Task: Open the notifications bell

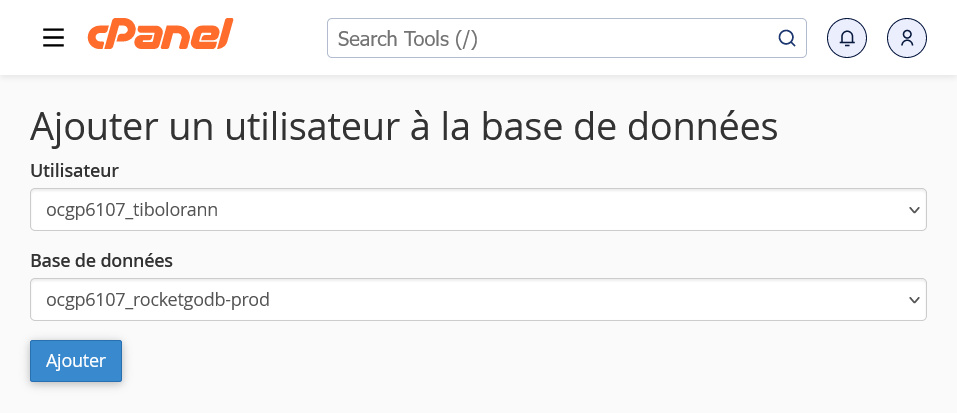Action: tap(847, 39)
